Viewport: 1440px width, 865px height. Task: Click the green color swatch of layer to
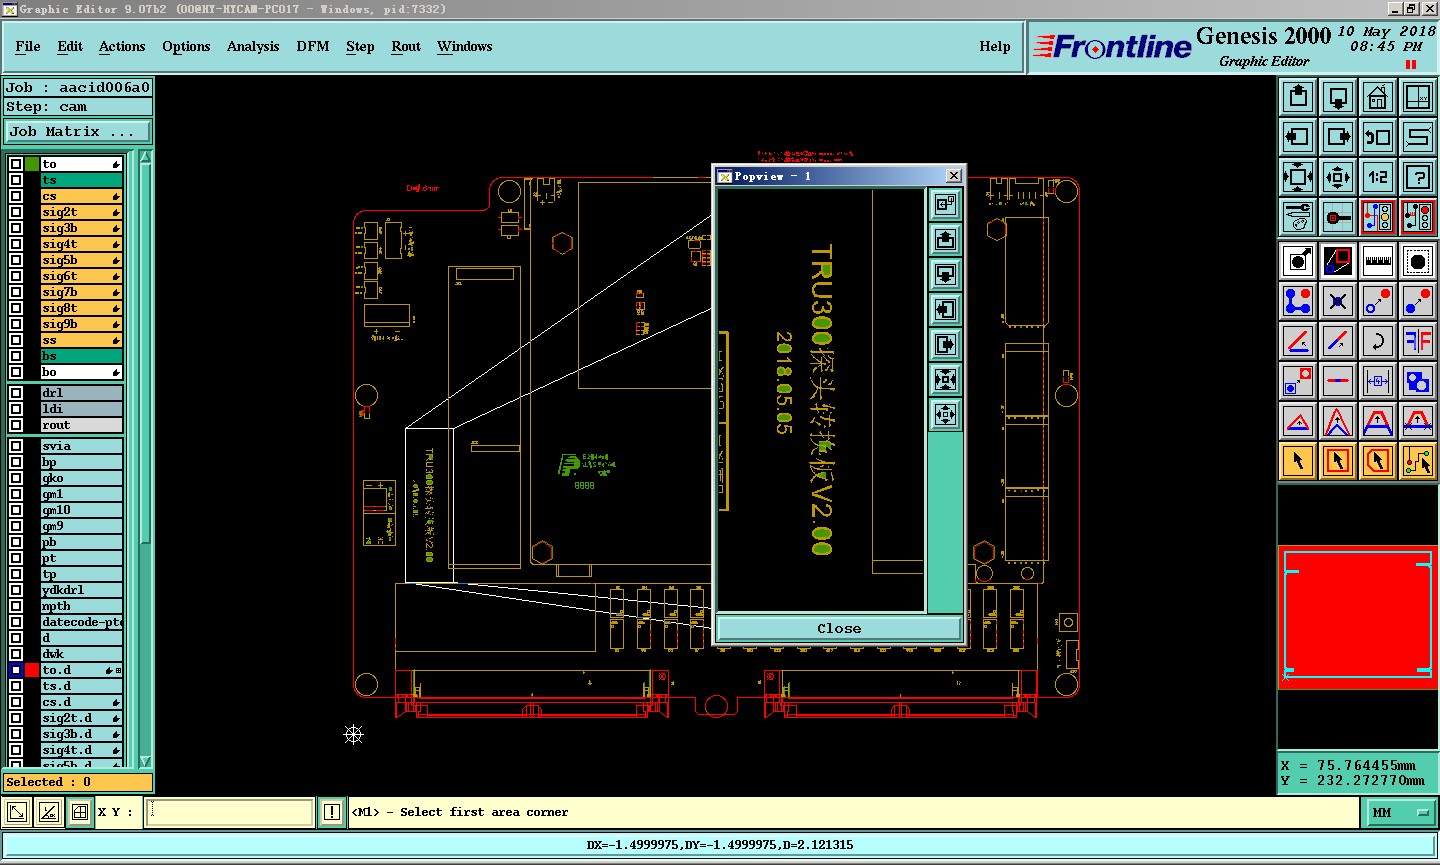(32, 164)
